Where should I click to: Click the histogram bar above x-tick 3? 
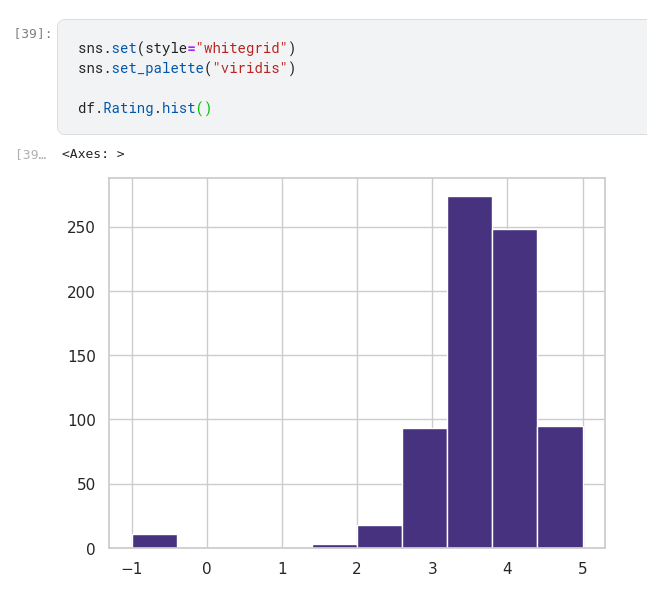[424, 488]
